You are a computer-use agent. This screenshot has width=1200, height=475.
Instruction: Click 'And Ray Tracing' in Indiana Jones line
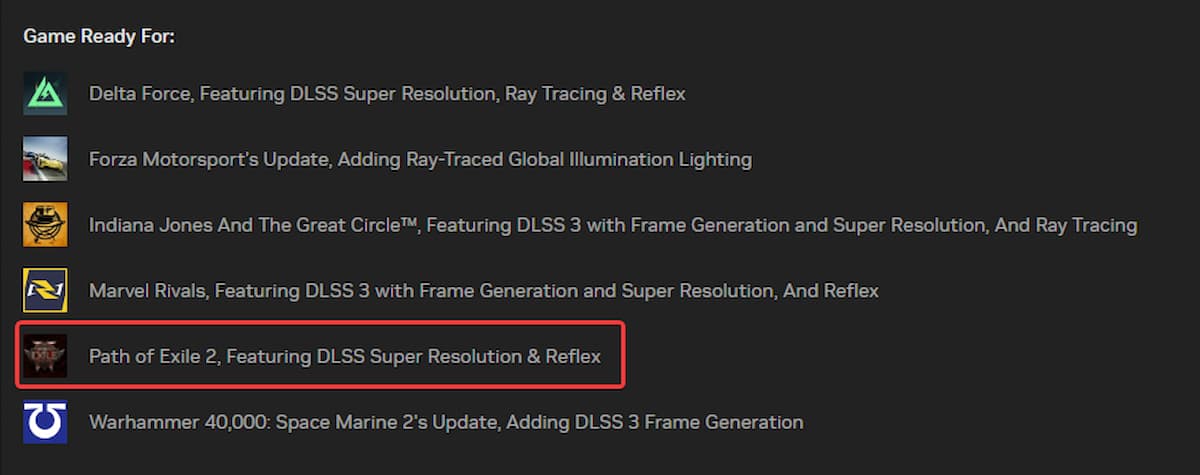pos(1065,225)
